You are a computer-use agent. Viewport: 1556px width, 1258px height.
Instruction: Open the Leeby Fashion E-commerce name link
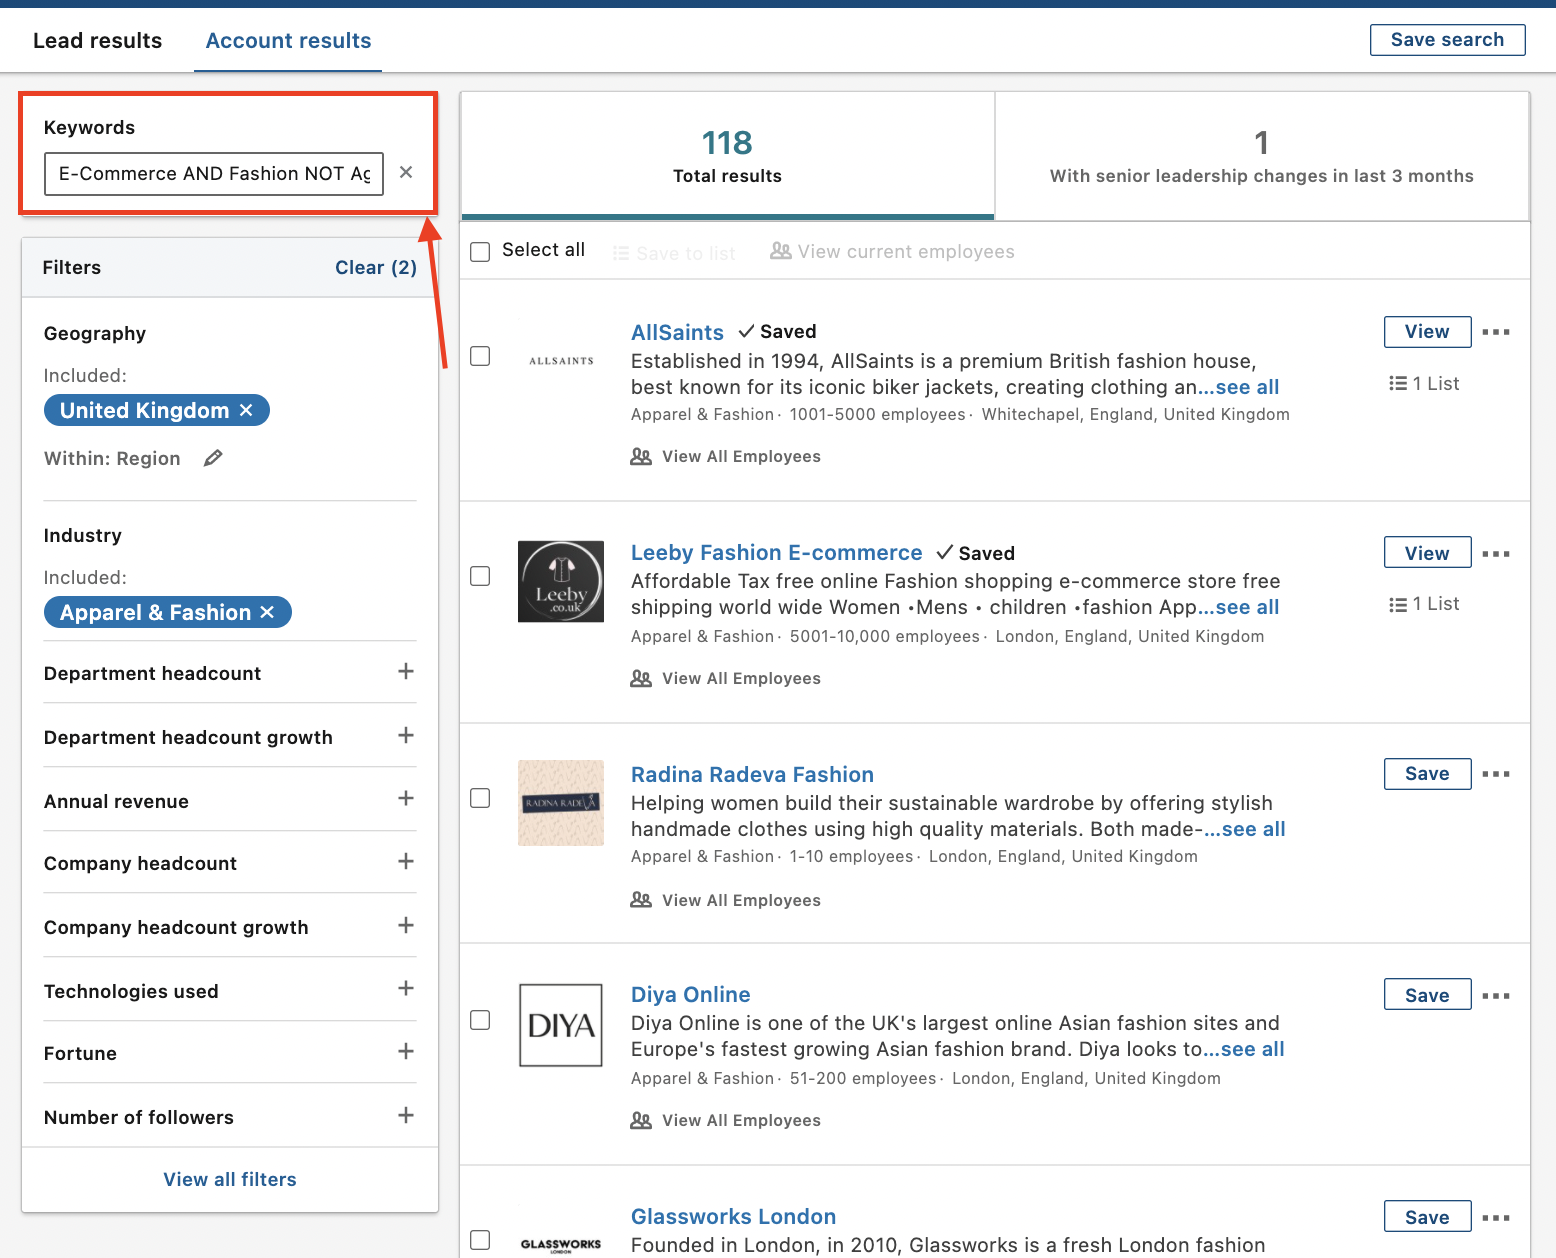point(776,553)
